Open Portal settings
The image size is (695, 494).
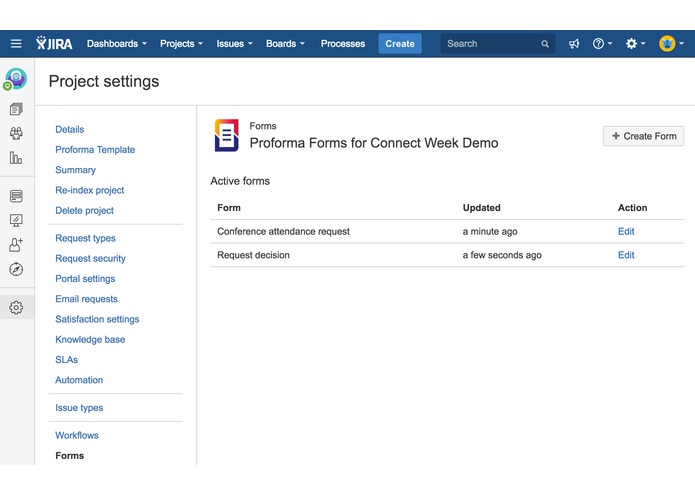[x=85, y=279]
